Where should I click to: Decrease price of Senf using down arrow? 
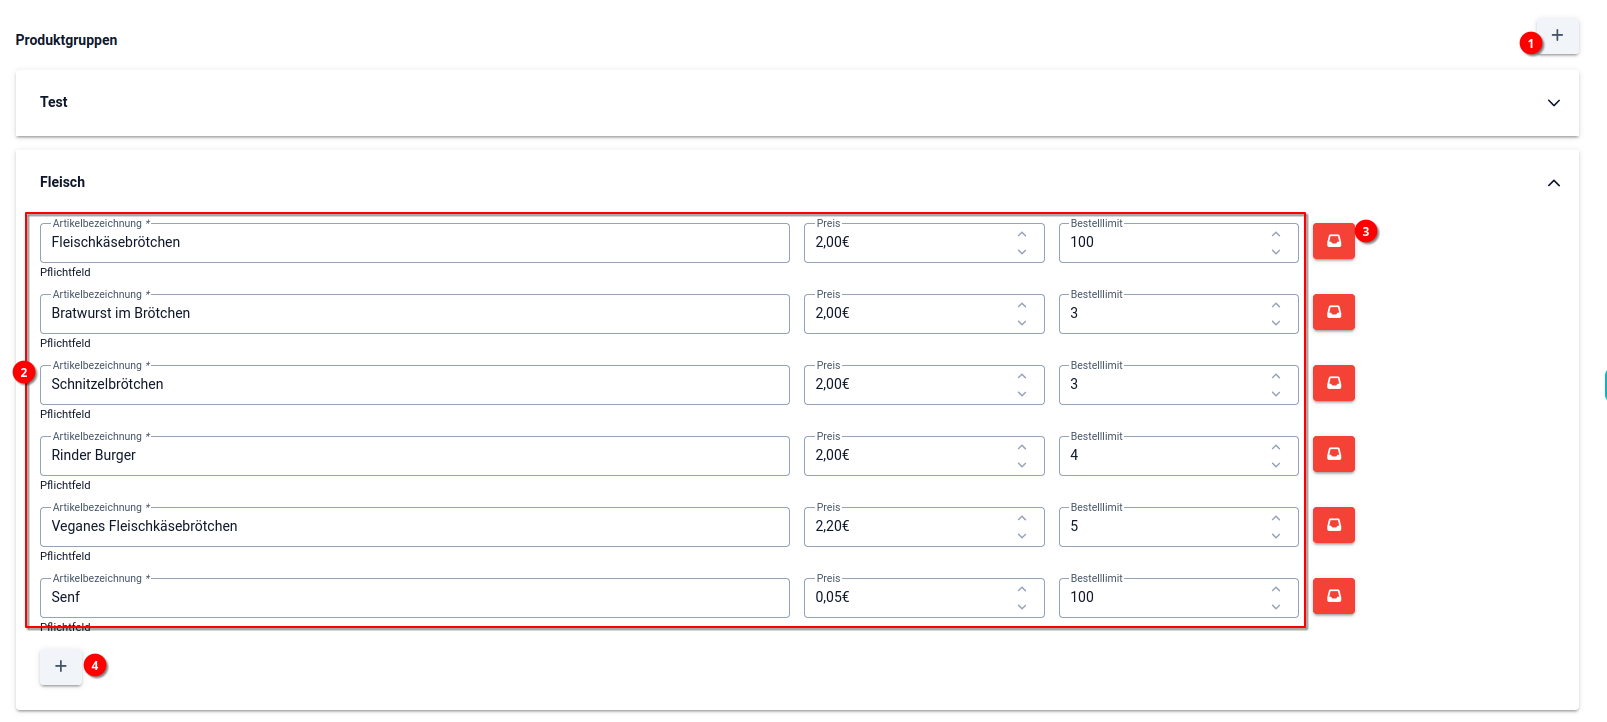coord(1022,607)
